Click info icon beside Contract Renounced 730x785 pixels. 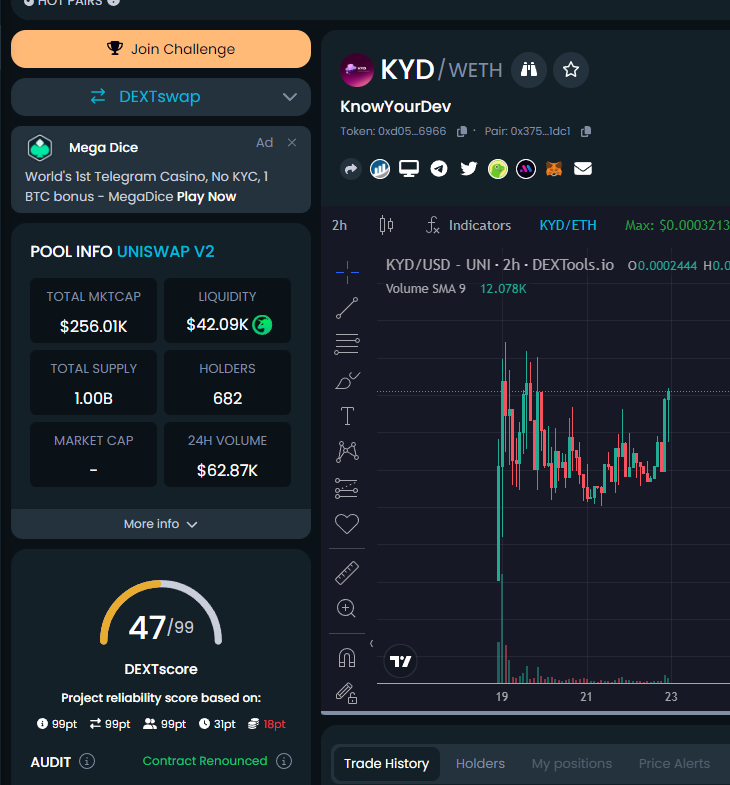[x=284, y=761]
